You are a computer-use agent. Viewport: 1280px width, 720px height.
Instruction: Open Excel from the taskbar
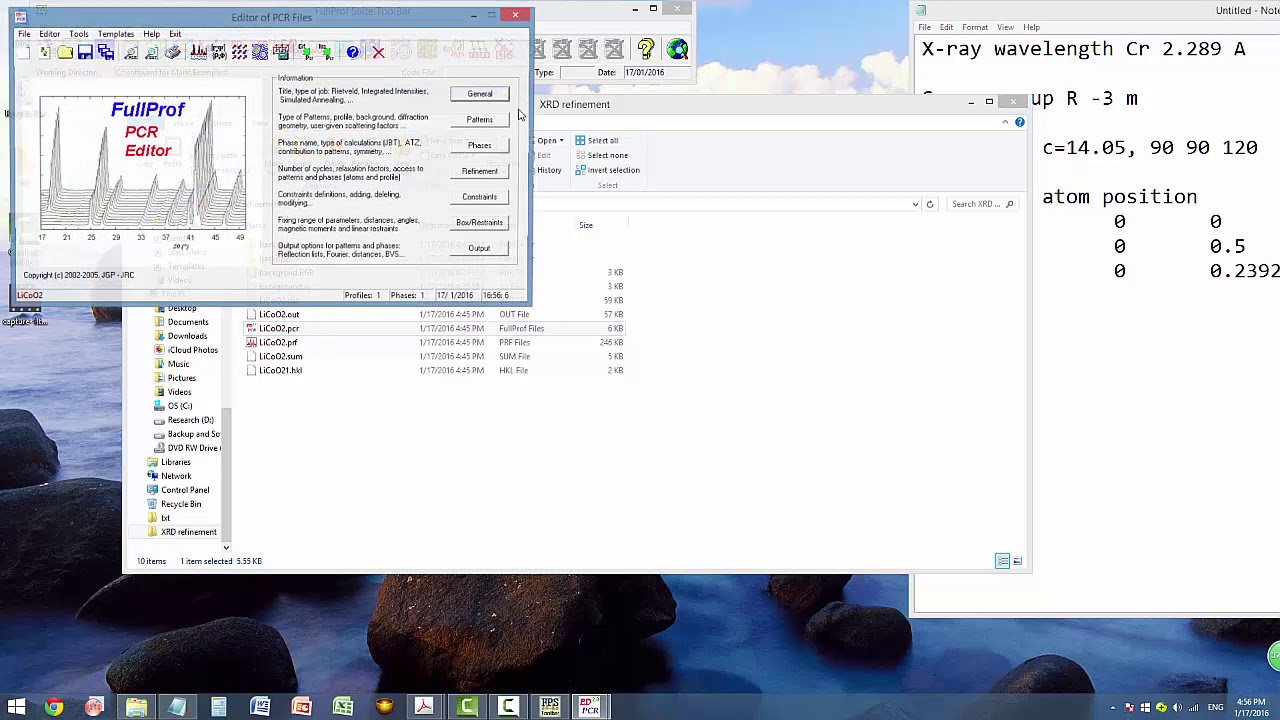342,707
